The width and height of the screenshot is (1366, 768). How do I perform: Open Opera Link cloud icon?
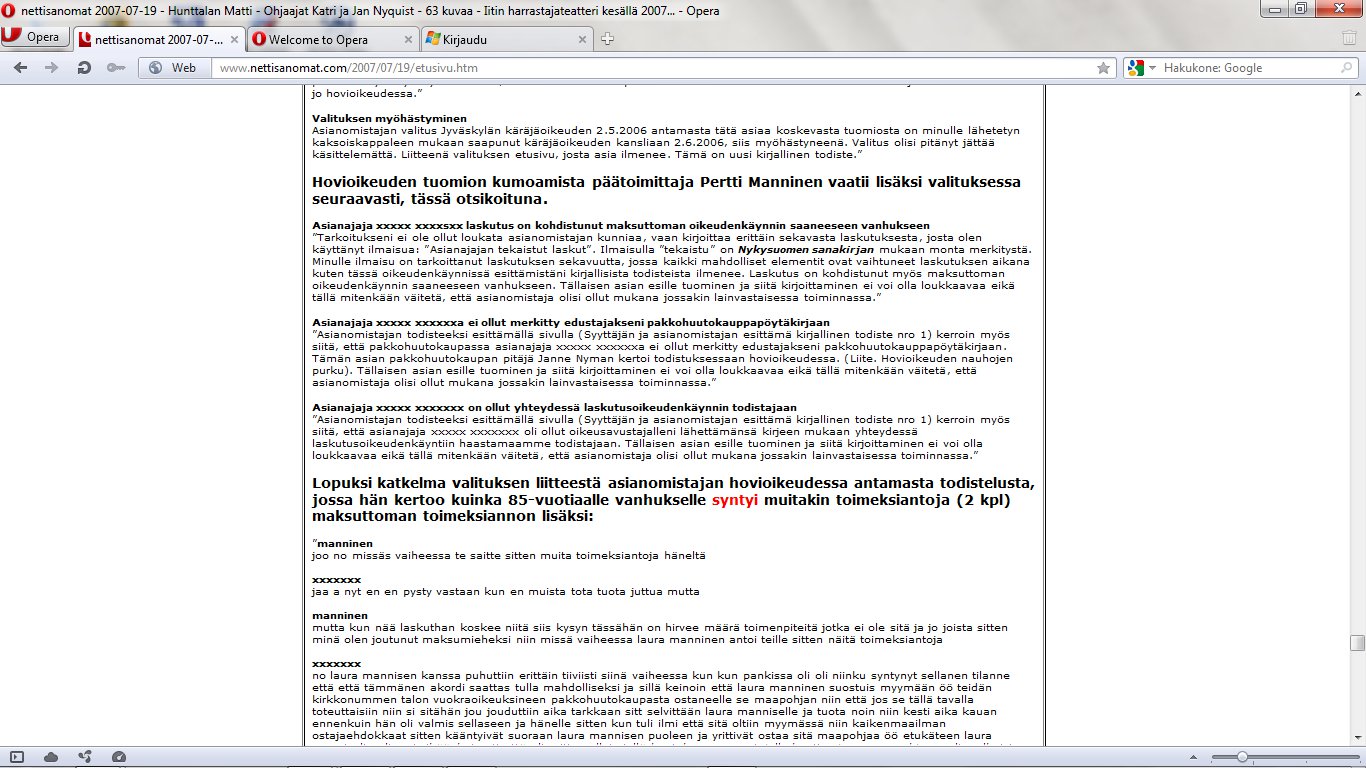pos(51,756)
